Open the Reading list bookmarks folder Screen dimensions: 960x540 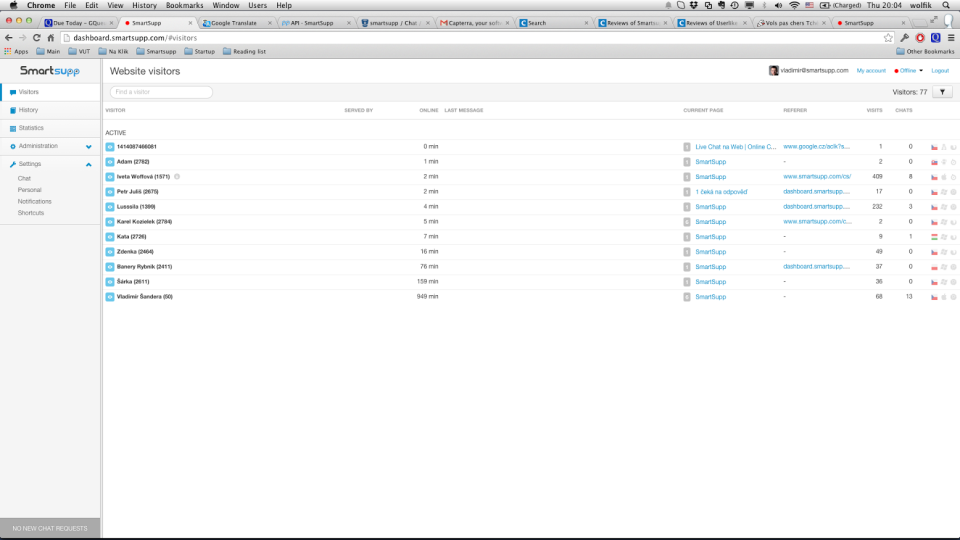click(244, 51)
